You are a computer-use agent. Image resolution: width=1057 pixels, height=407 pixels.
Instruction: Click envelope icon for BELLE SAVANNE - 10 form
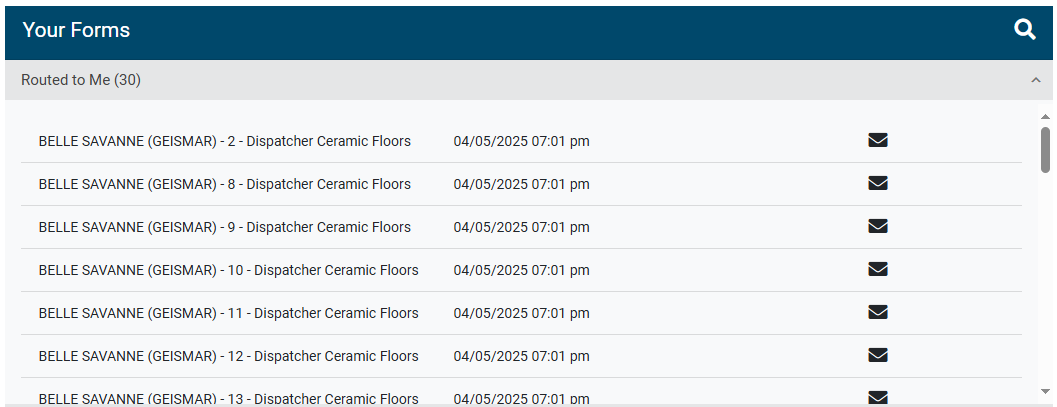click(878, 269)
